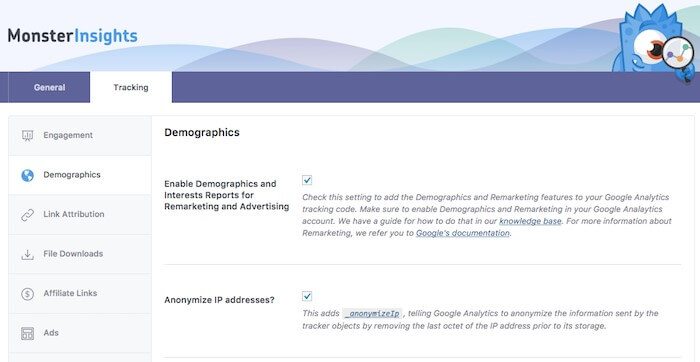
Task: Open Google's documentation link
Action: pos(462,233)
